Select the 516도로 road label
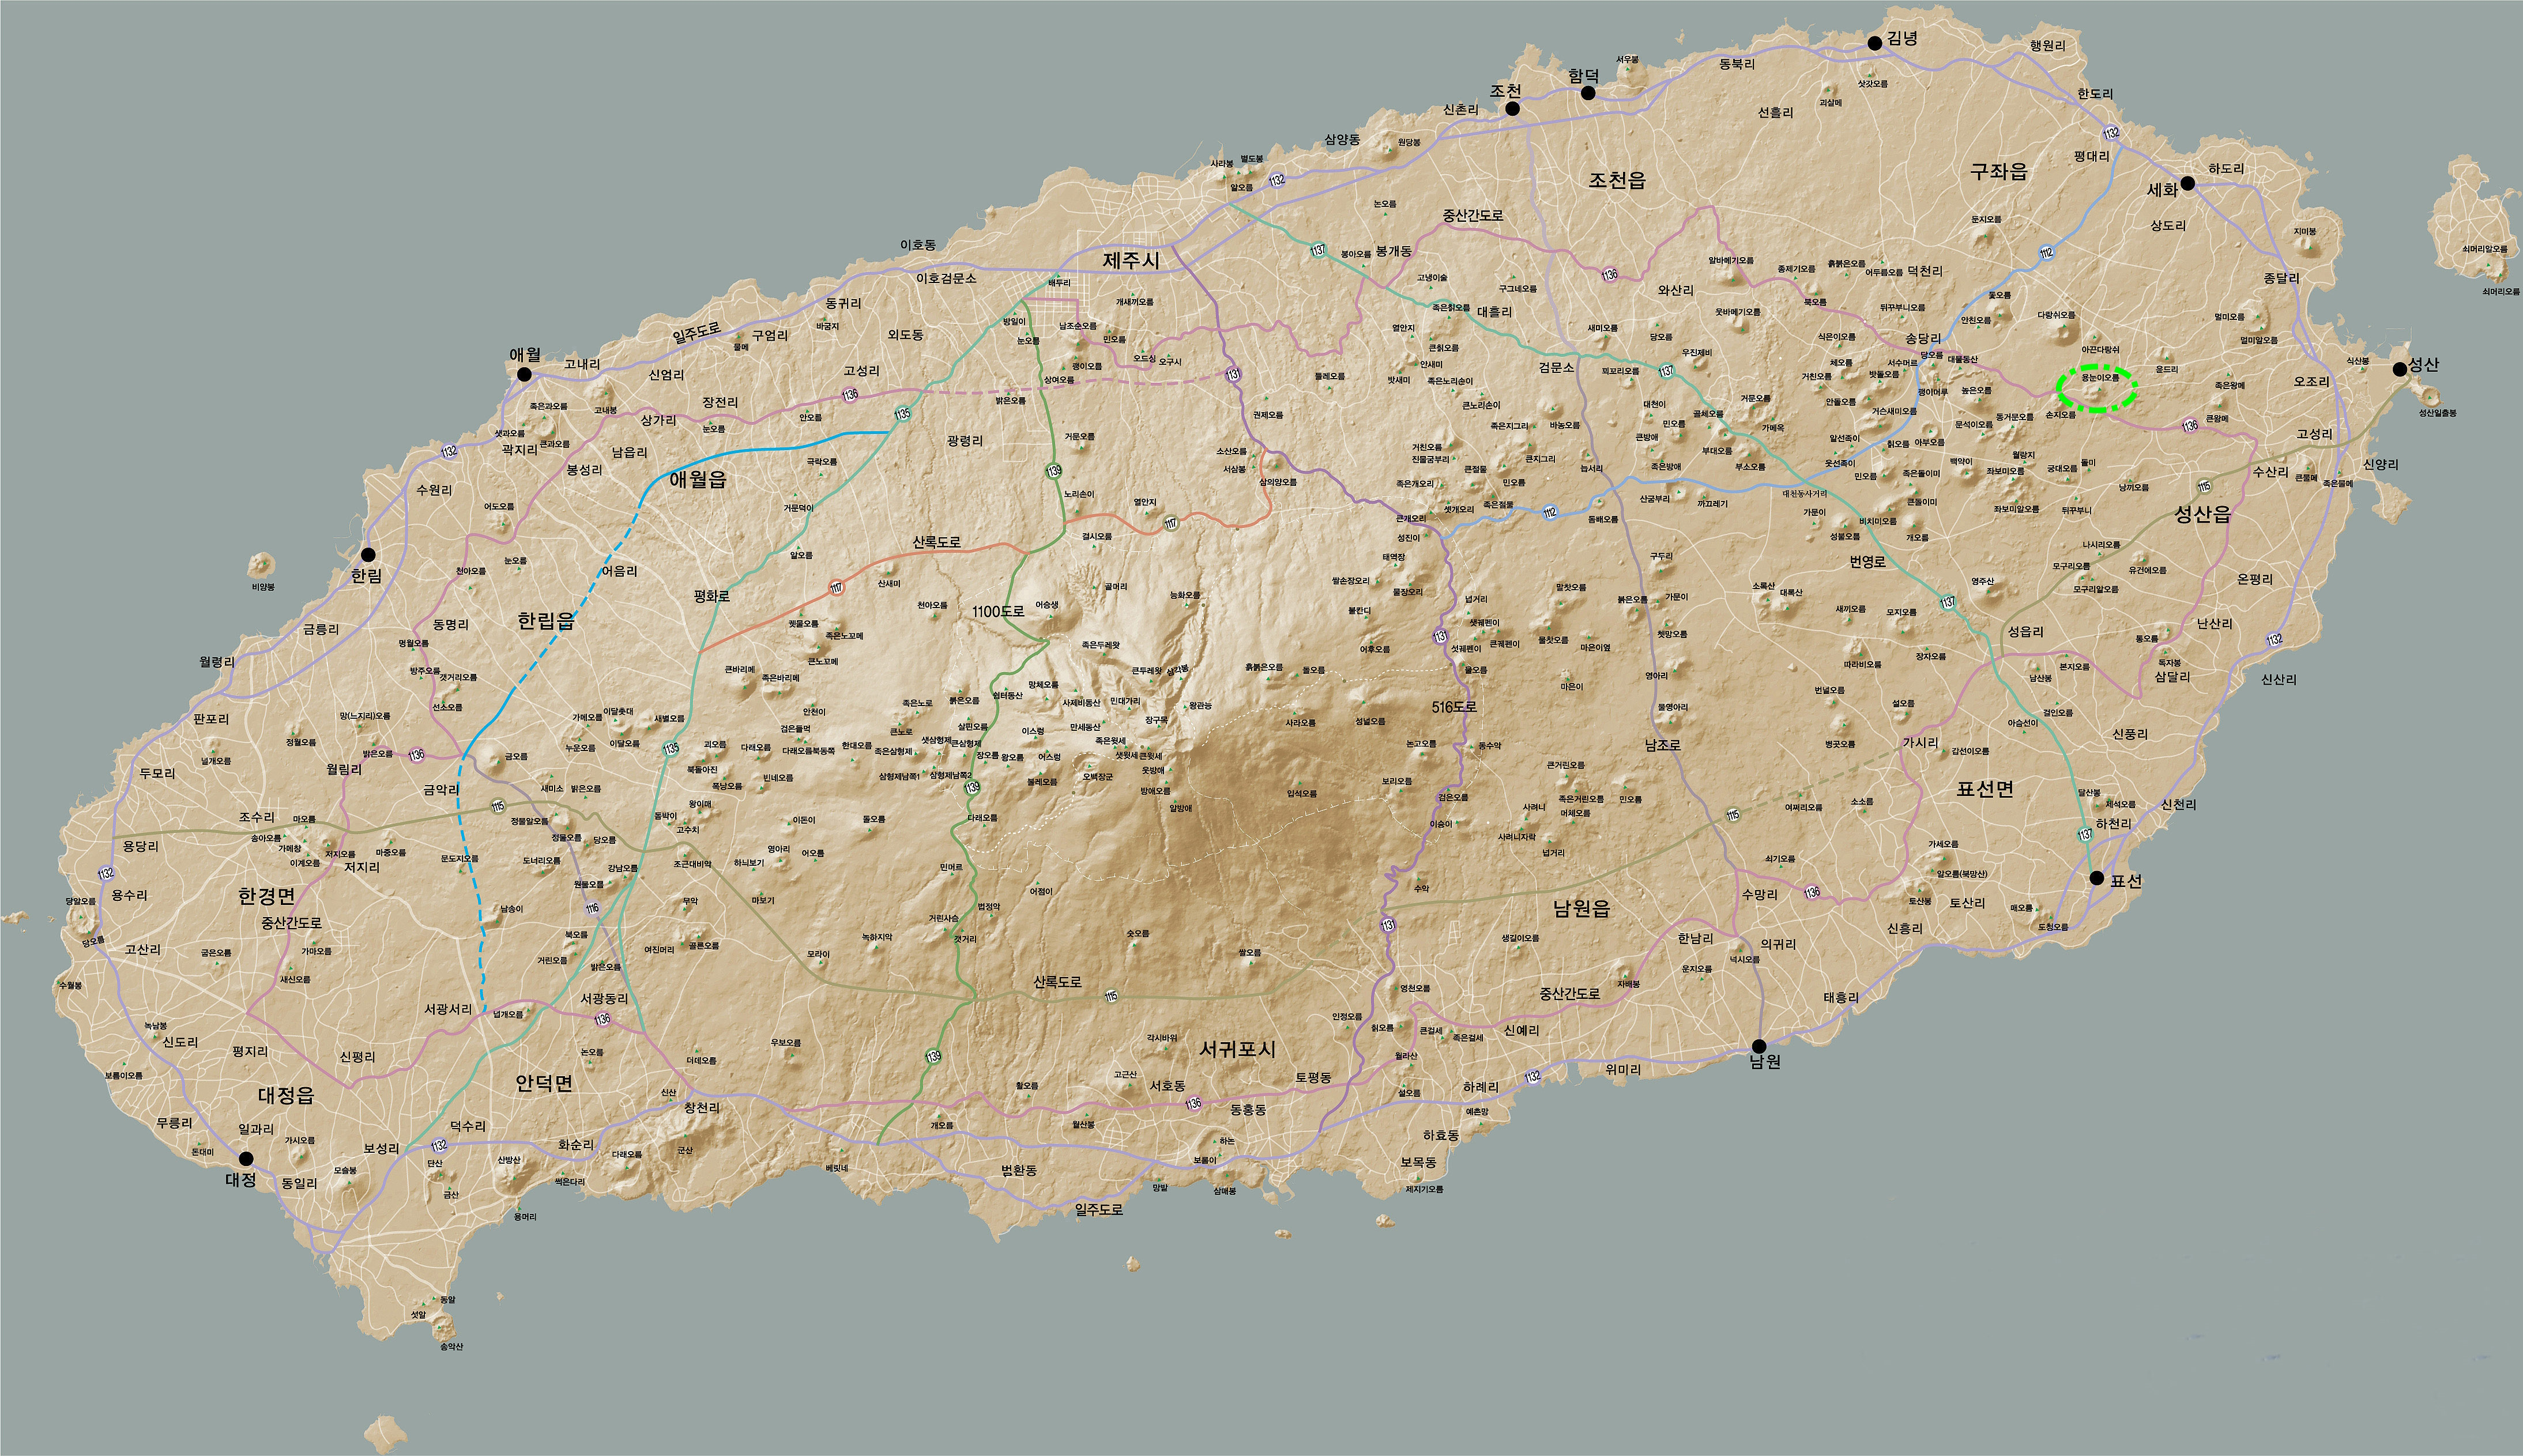The image size is (2523, 1456). pos(1454,706)
